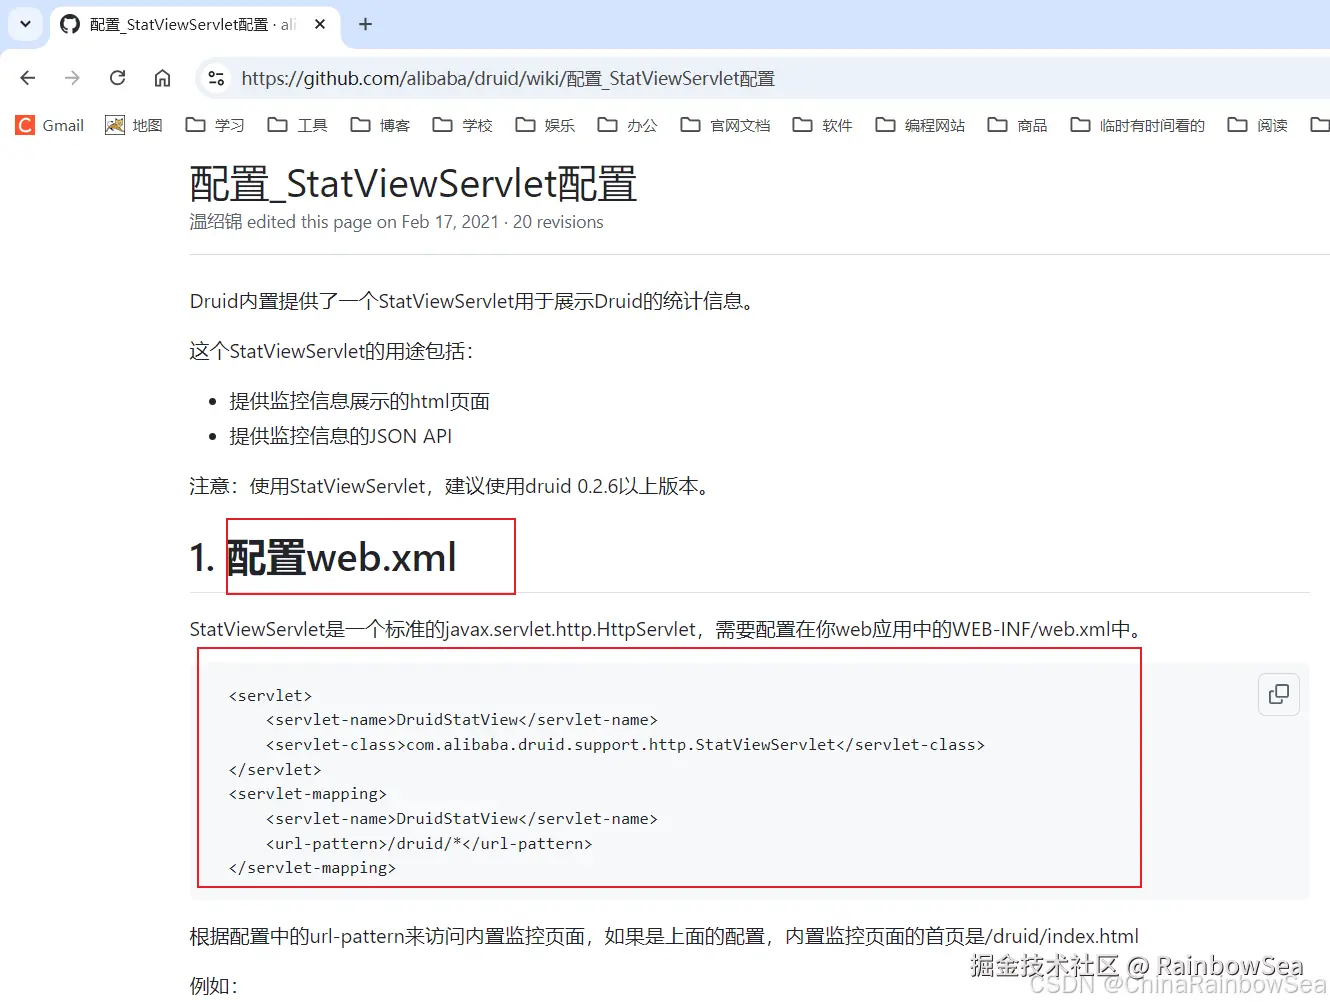Open the 工具 bookmark folder

[x=298, y=125]
